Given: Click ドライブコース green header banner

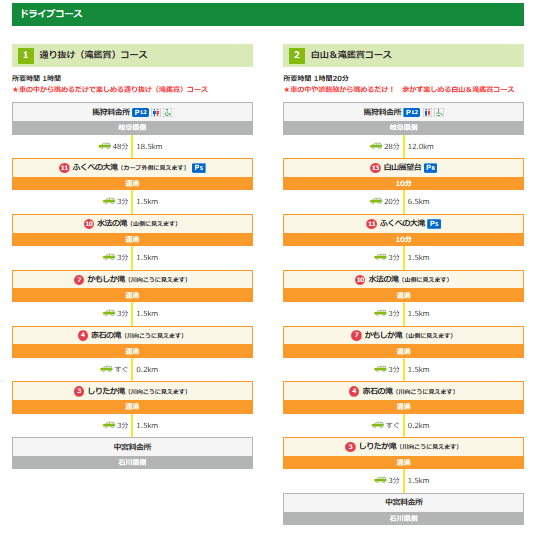Looking at the screenshot, I should point(268,14).
